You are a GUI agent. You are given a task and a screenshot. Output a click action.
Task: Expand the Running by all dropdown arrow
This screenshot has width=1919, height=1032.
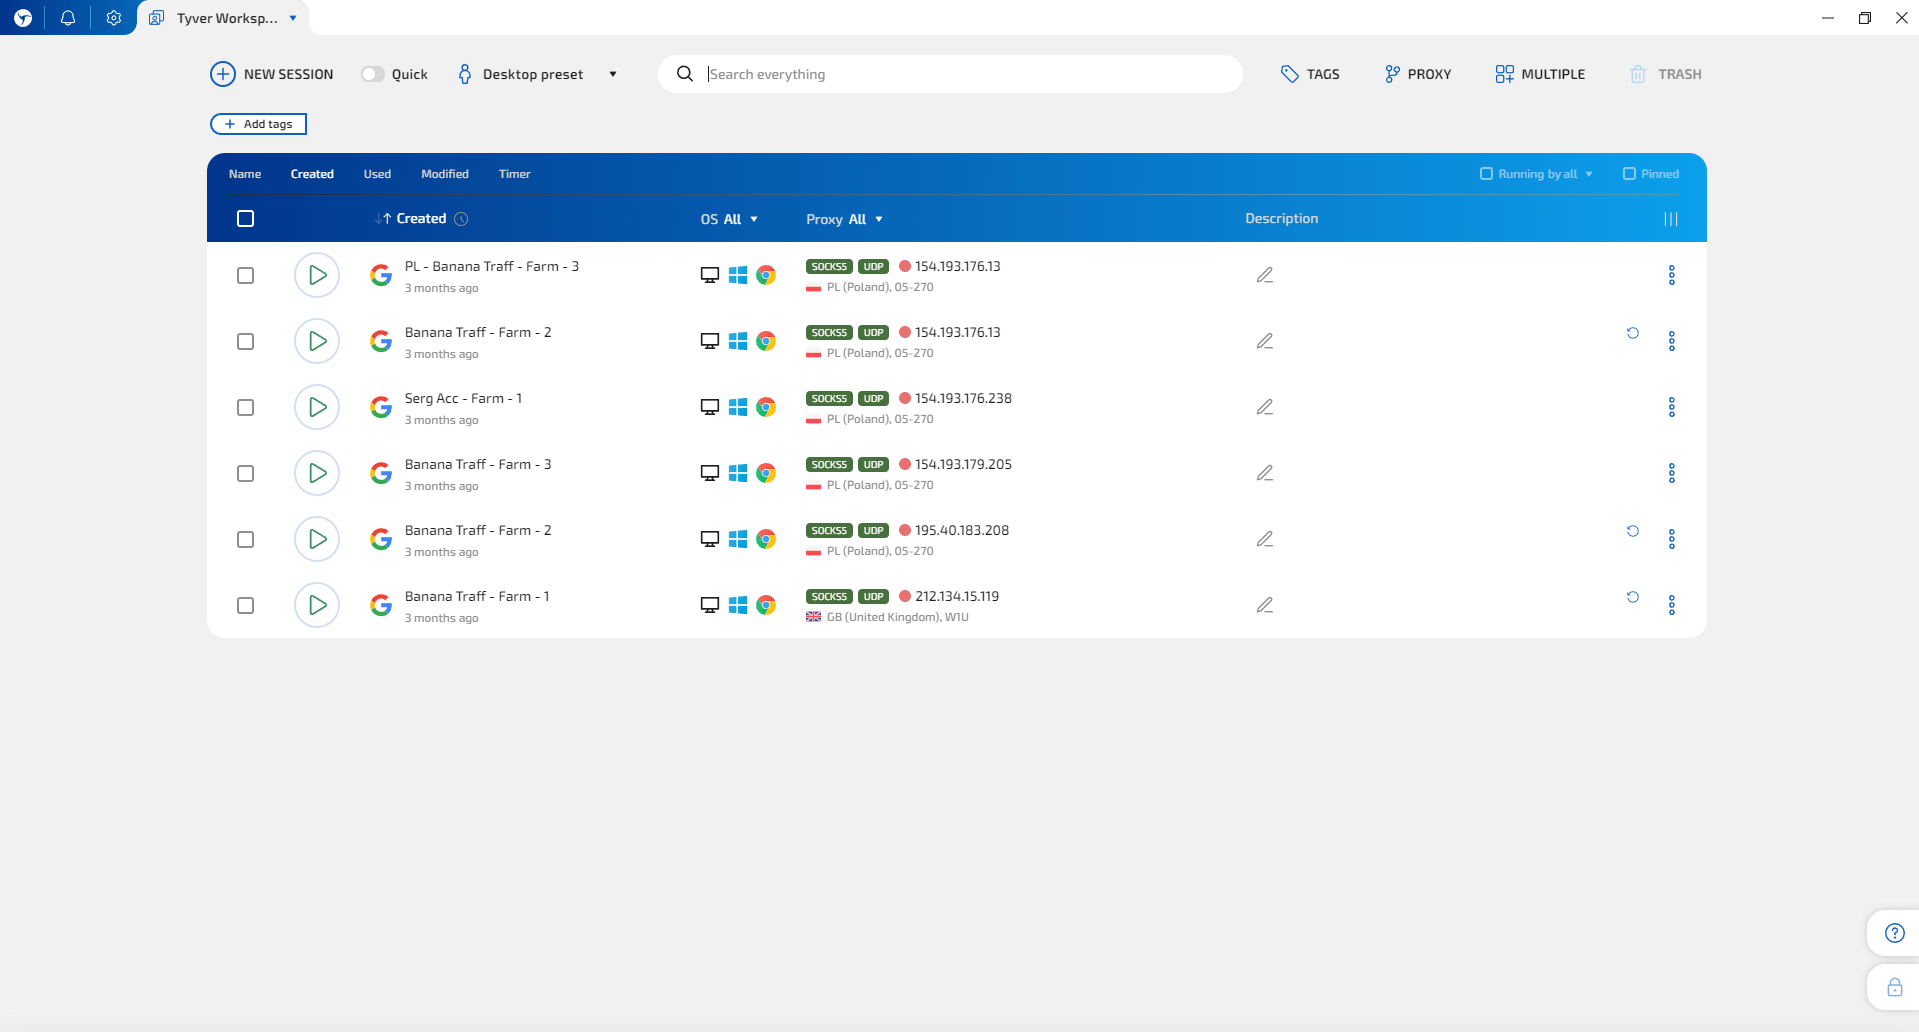point(1589,174)
